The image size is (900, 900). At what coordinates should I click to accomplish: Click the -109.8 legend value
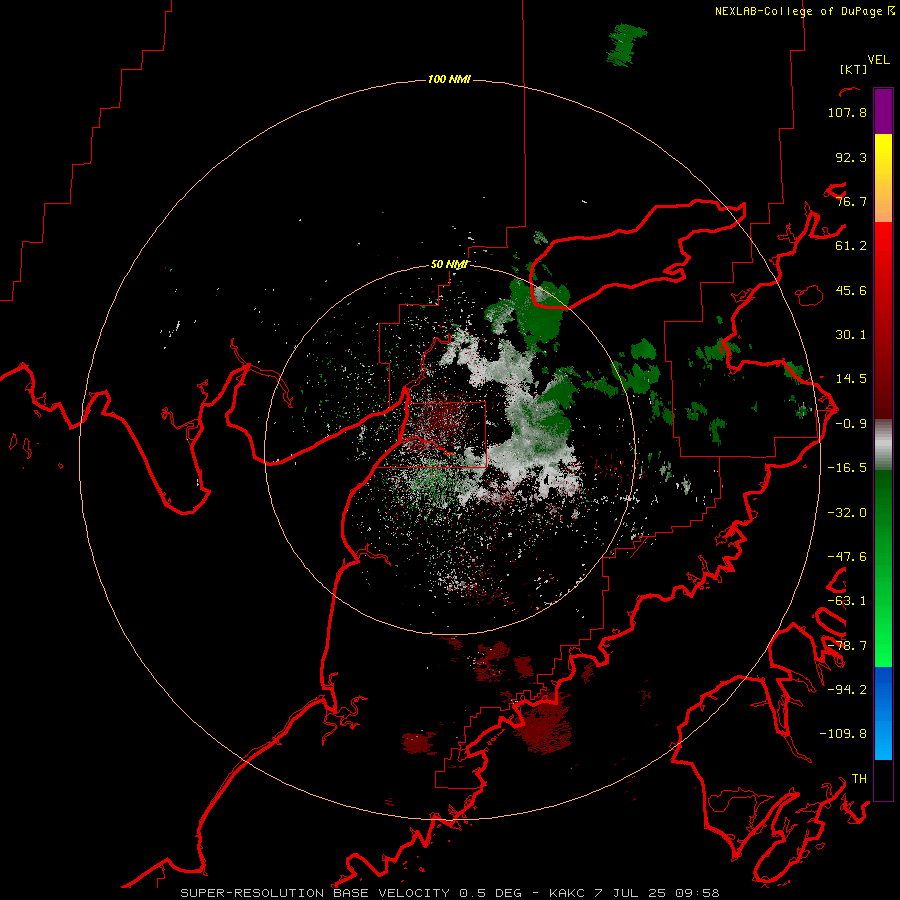click(x=843, y=734)
